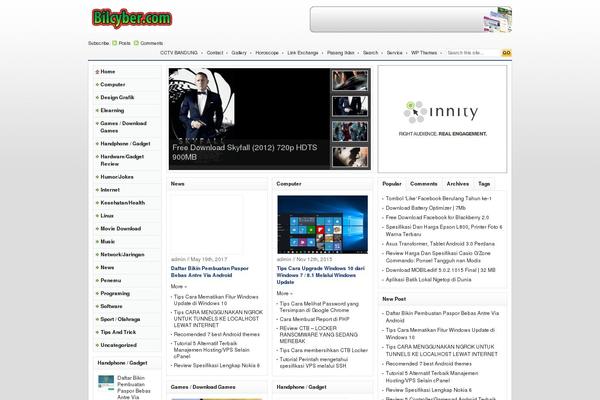Click the Home star icon in sidebar
Viewport: 600px width, 400px height.
click(97, 72)
